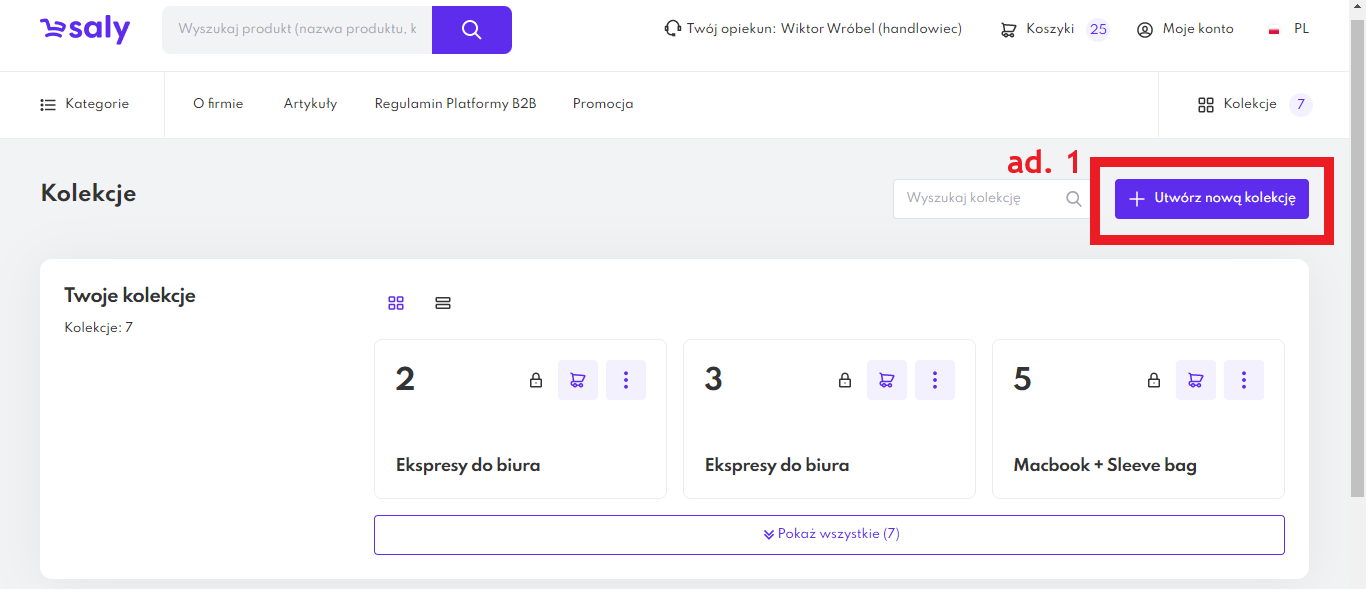1366x589 pixels.
Task: Open the Kategorie menu
Action: pos(85,104)
